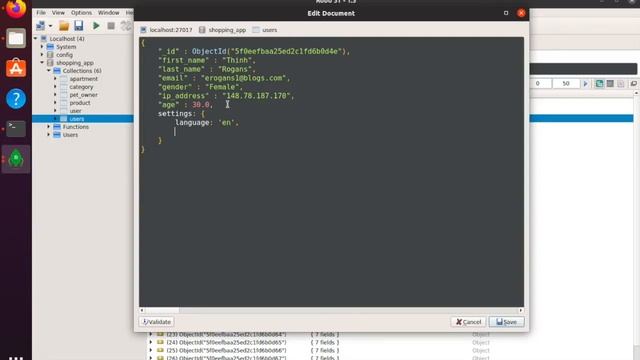This screenshot has width=640, height=360.
Task: Open the connect button's dropdown arrow
Action: pyautogui.click(x=51, y=26)
